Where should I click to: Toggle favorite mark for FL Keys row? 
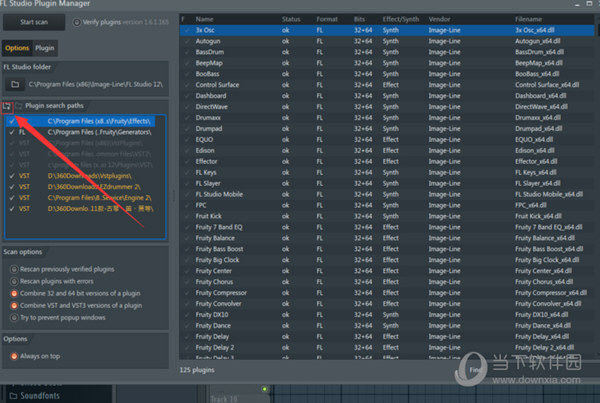pyautogui.click(x=187, y=173)
